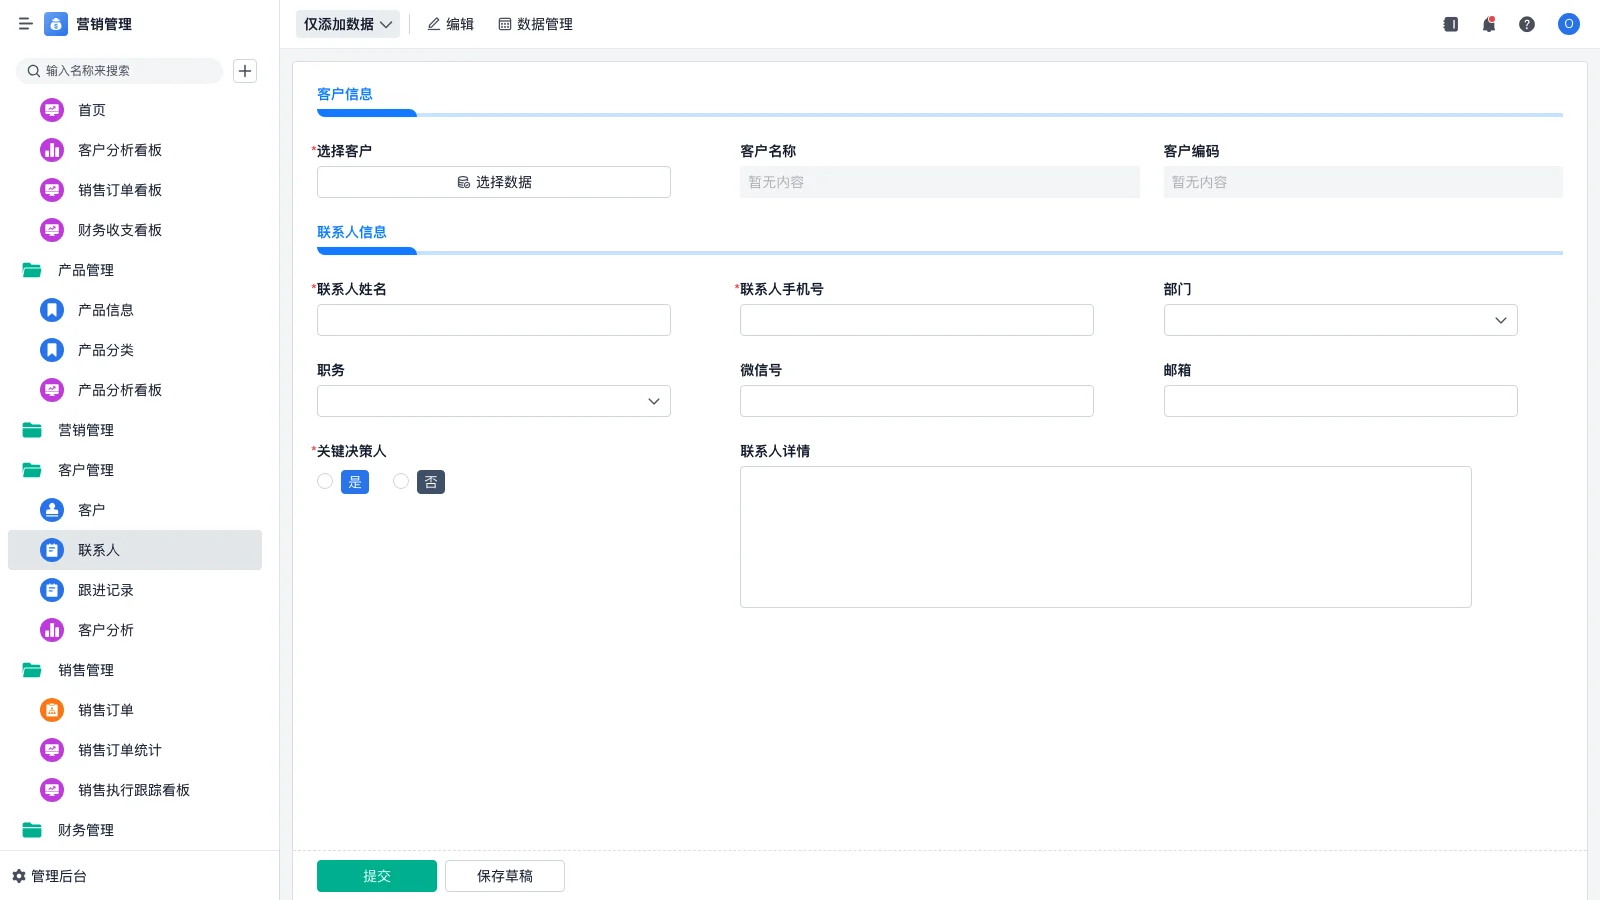The width and height of the screenshot is (1600, 900).
Task: Open the 销售订单看板 icon in sidebar
Action: [x=51, y=190]
